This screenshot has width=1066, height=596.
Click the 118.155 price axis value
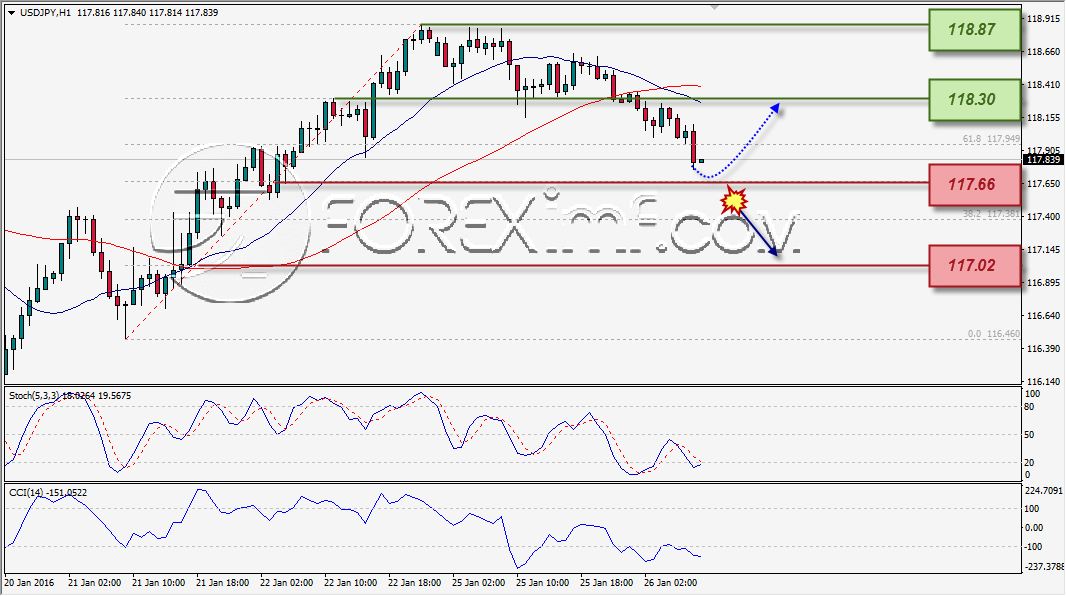(1044, 118)
